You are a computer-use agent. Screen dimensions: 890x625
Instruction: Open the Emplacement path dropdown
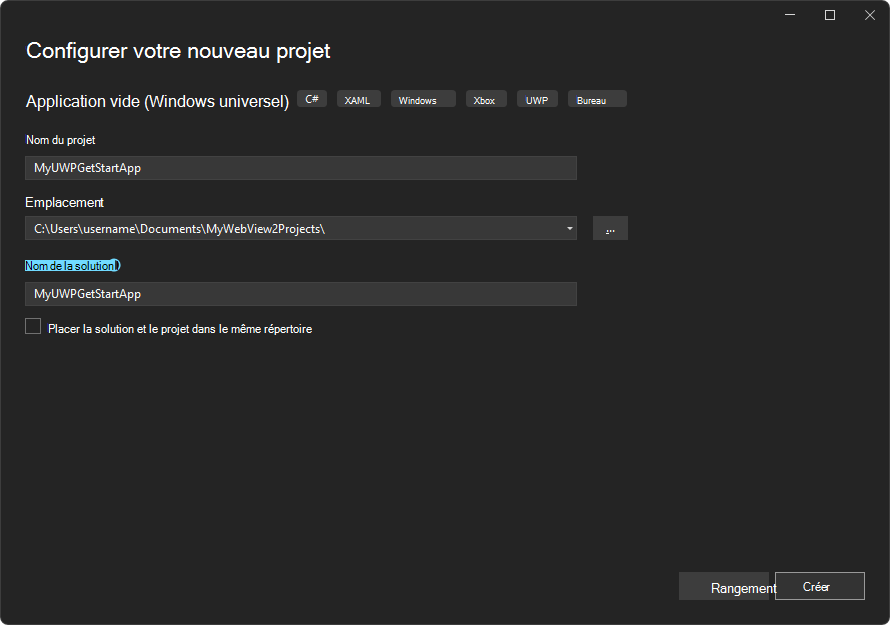coord(568,228)
